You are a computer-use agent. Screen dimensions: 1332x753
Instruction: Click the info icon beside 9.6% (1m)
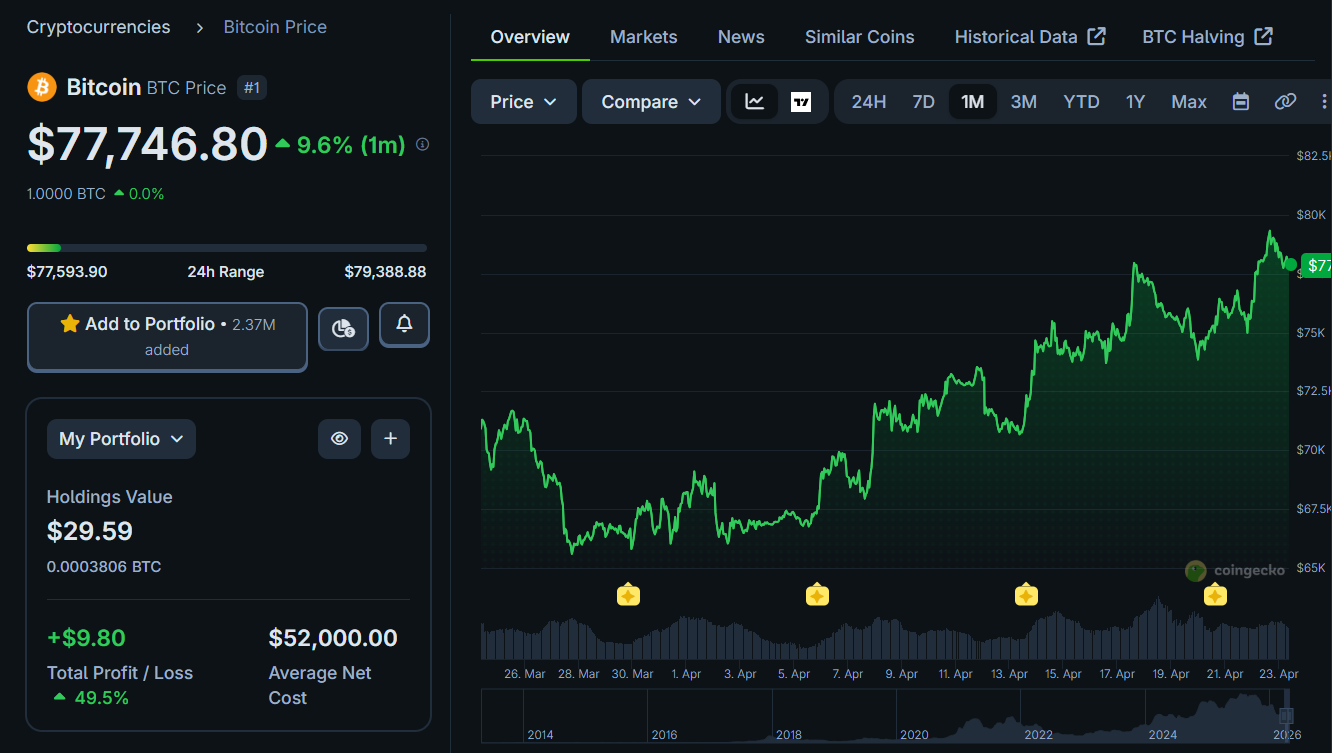[422, 145]
